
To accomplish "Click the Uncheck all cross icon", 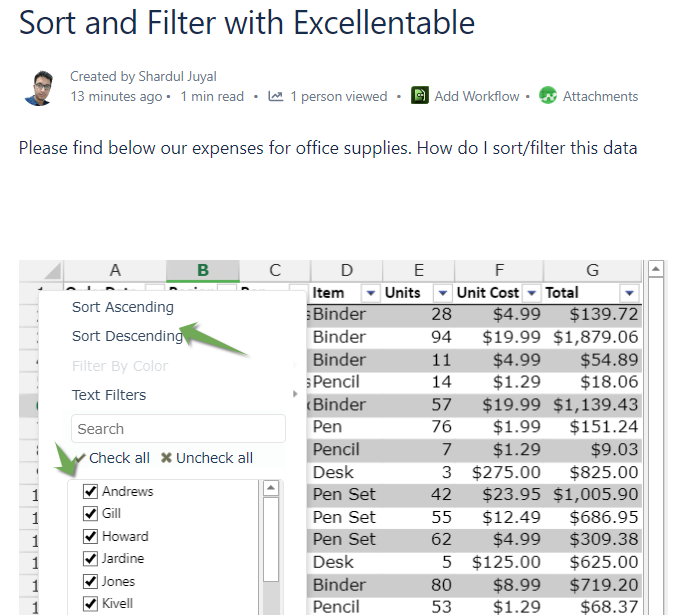I will 166,458.
